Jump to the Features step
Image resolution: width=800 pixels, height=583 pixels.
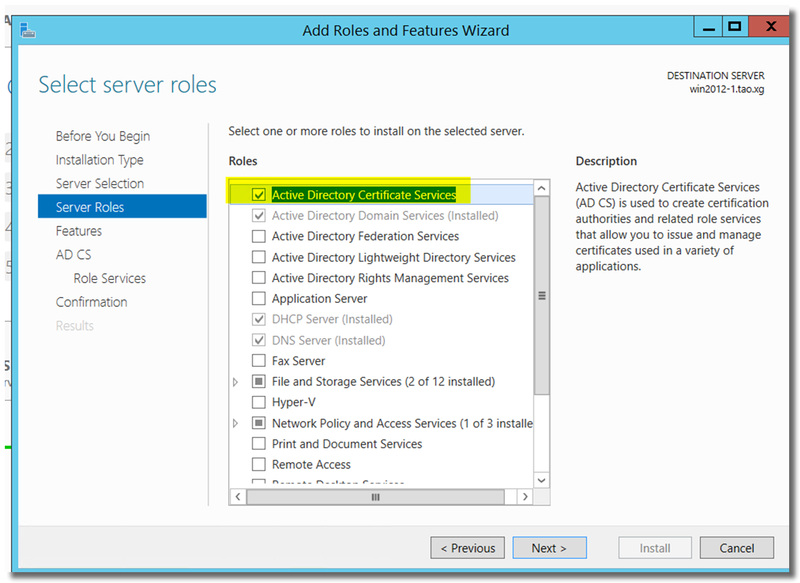tap(79, 231)
